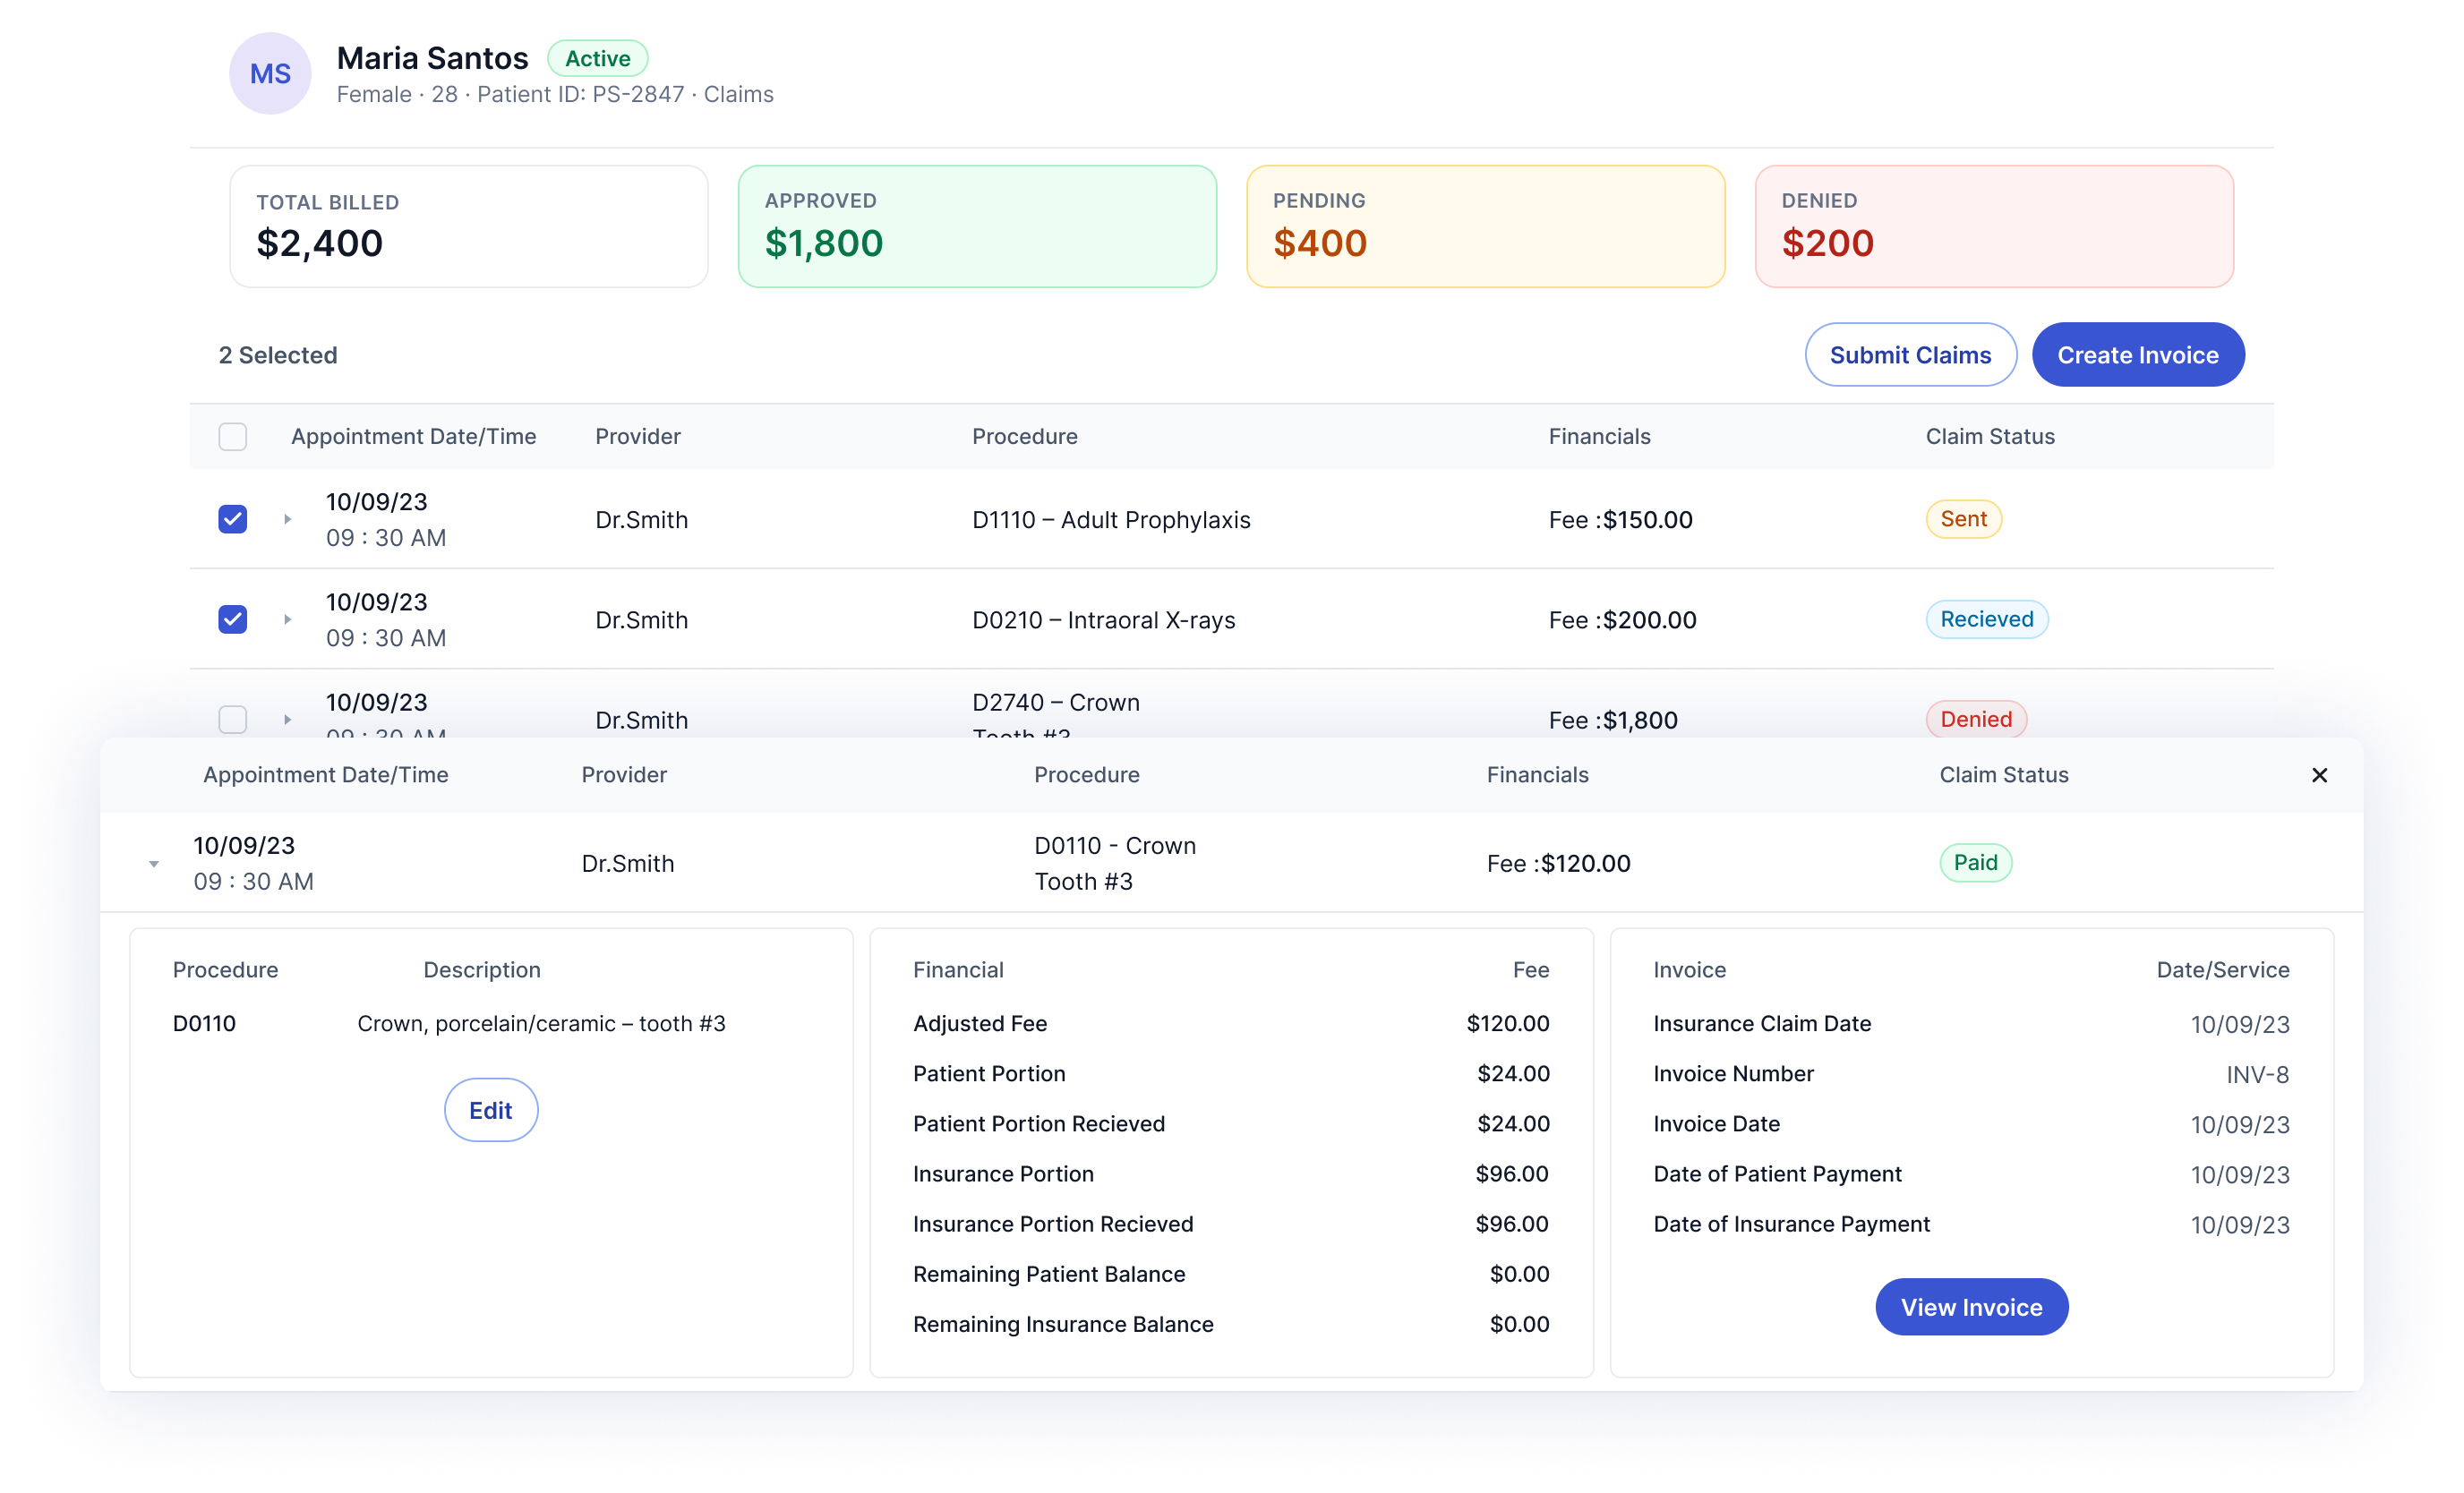Click the Sent claim status badge
The width and height of the screenshot is (2464, 1493).
[1963, 519]
